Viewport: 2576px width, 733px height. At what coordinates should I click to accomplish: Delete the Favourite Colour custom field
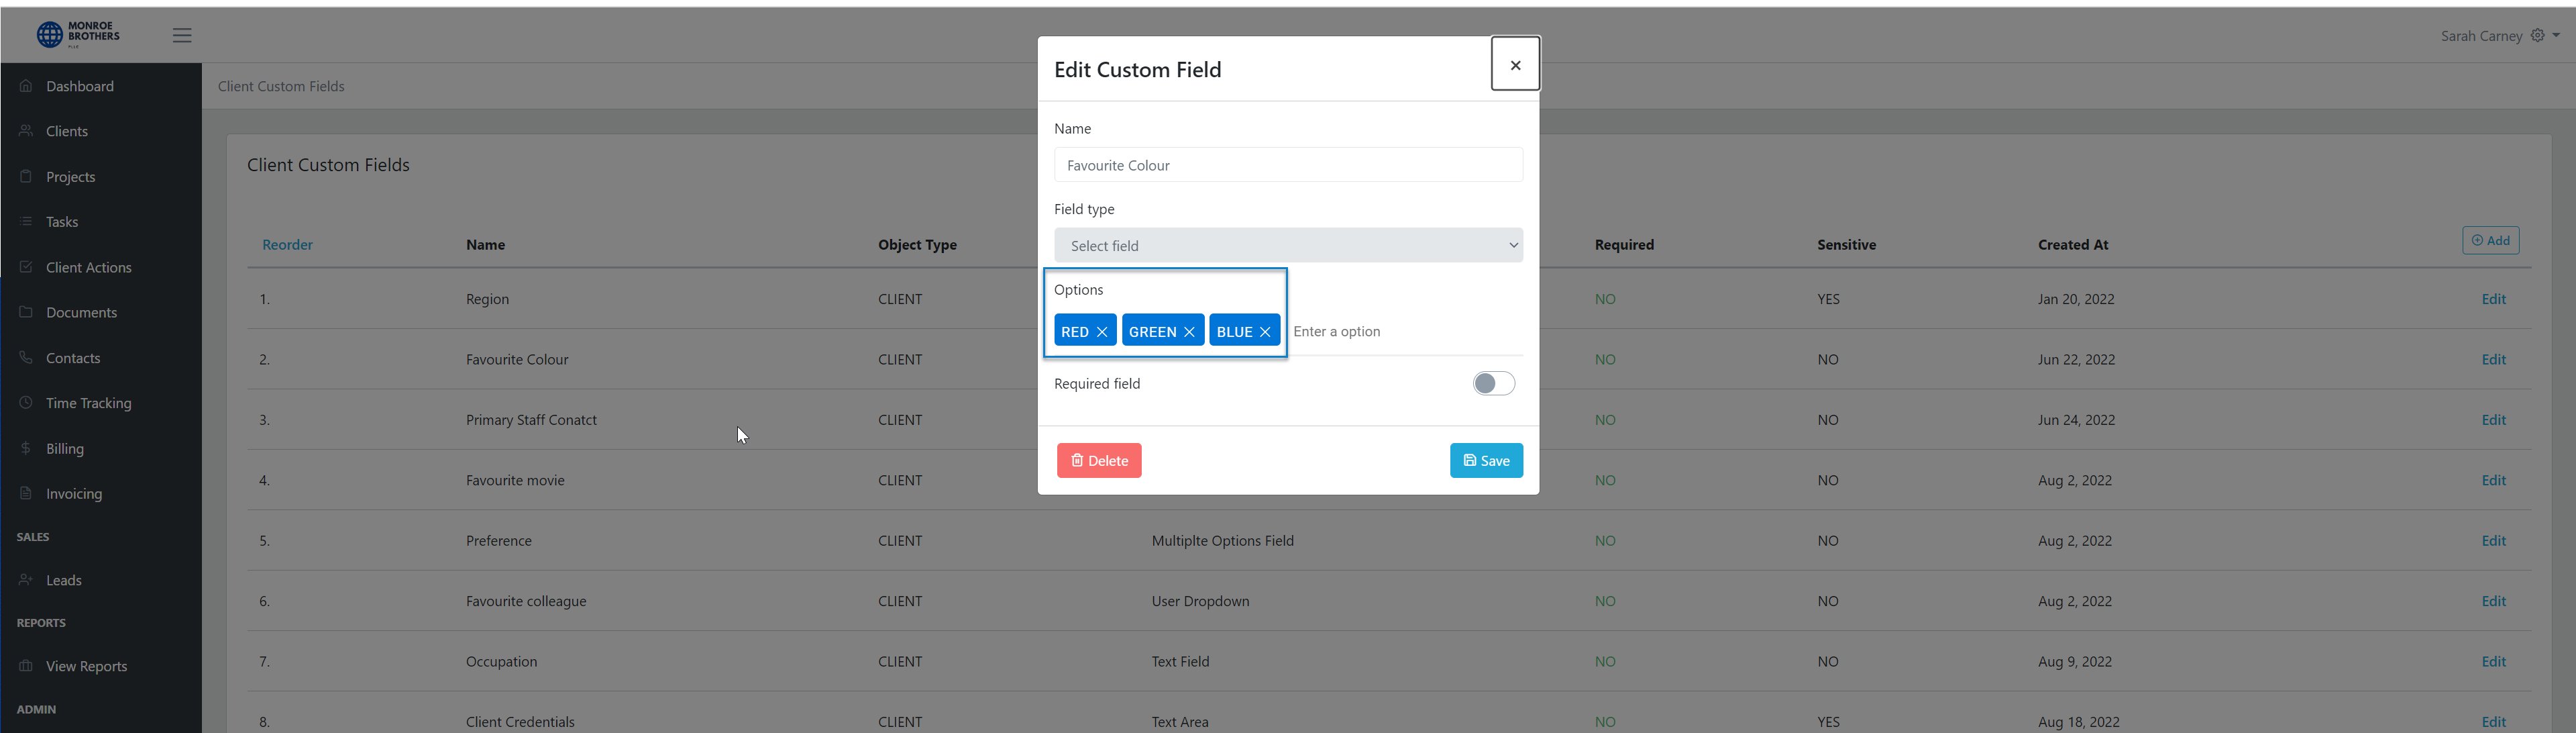[x=1099, y=460]
